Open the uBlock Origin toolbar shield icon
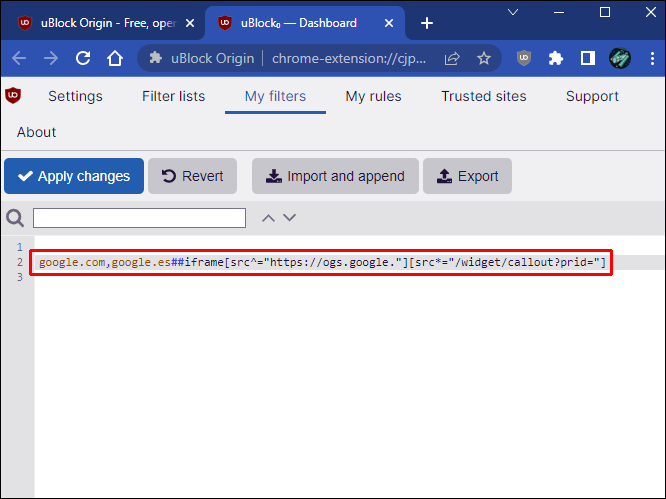This screenshot has height=499, width=666. (524, 58)
